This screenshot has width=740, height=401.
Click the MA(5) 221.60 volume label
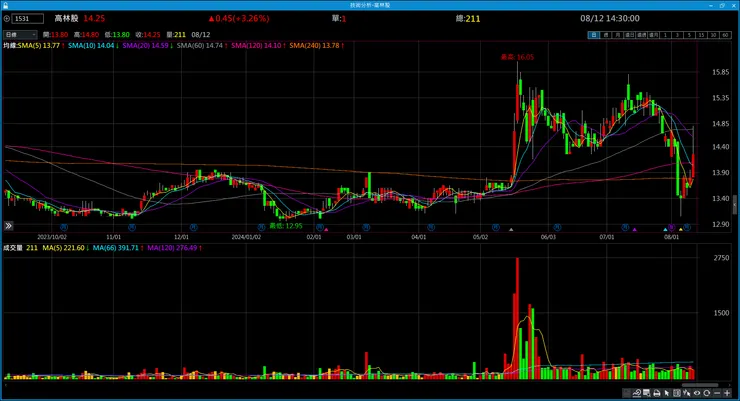(66, 248)
